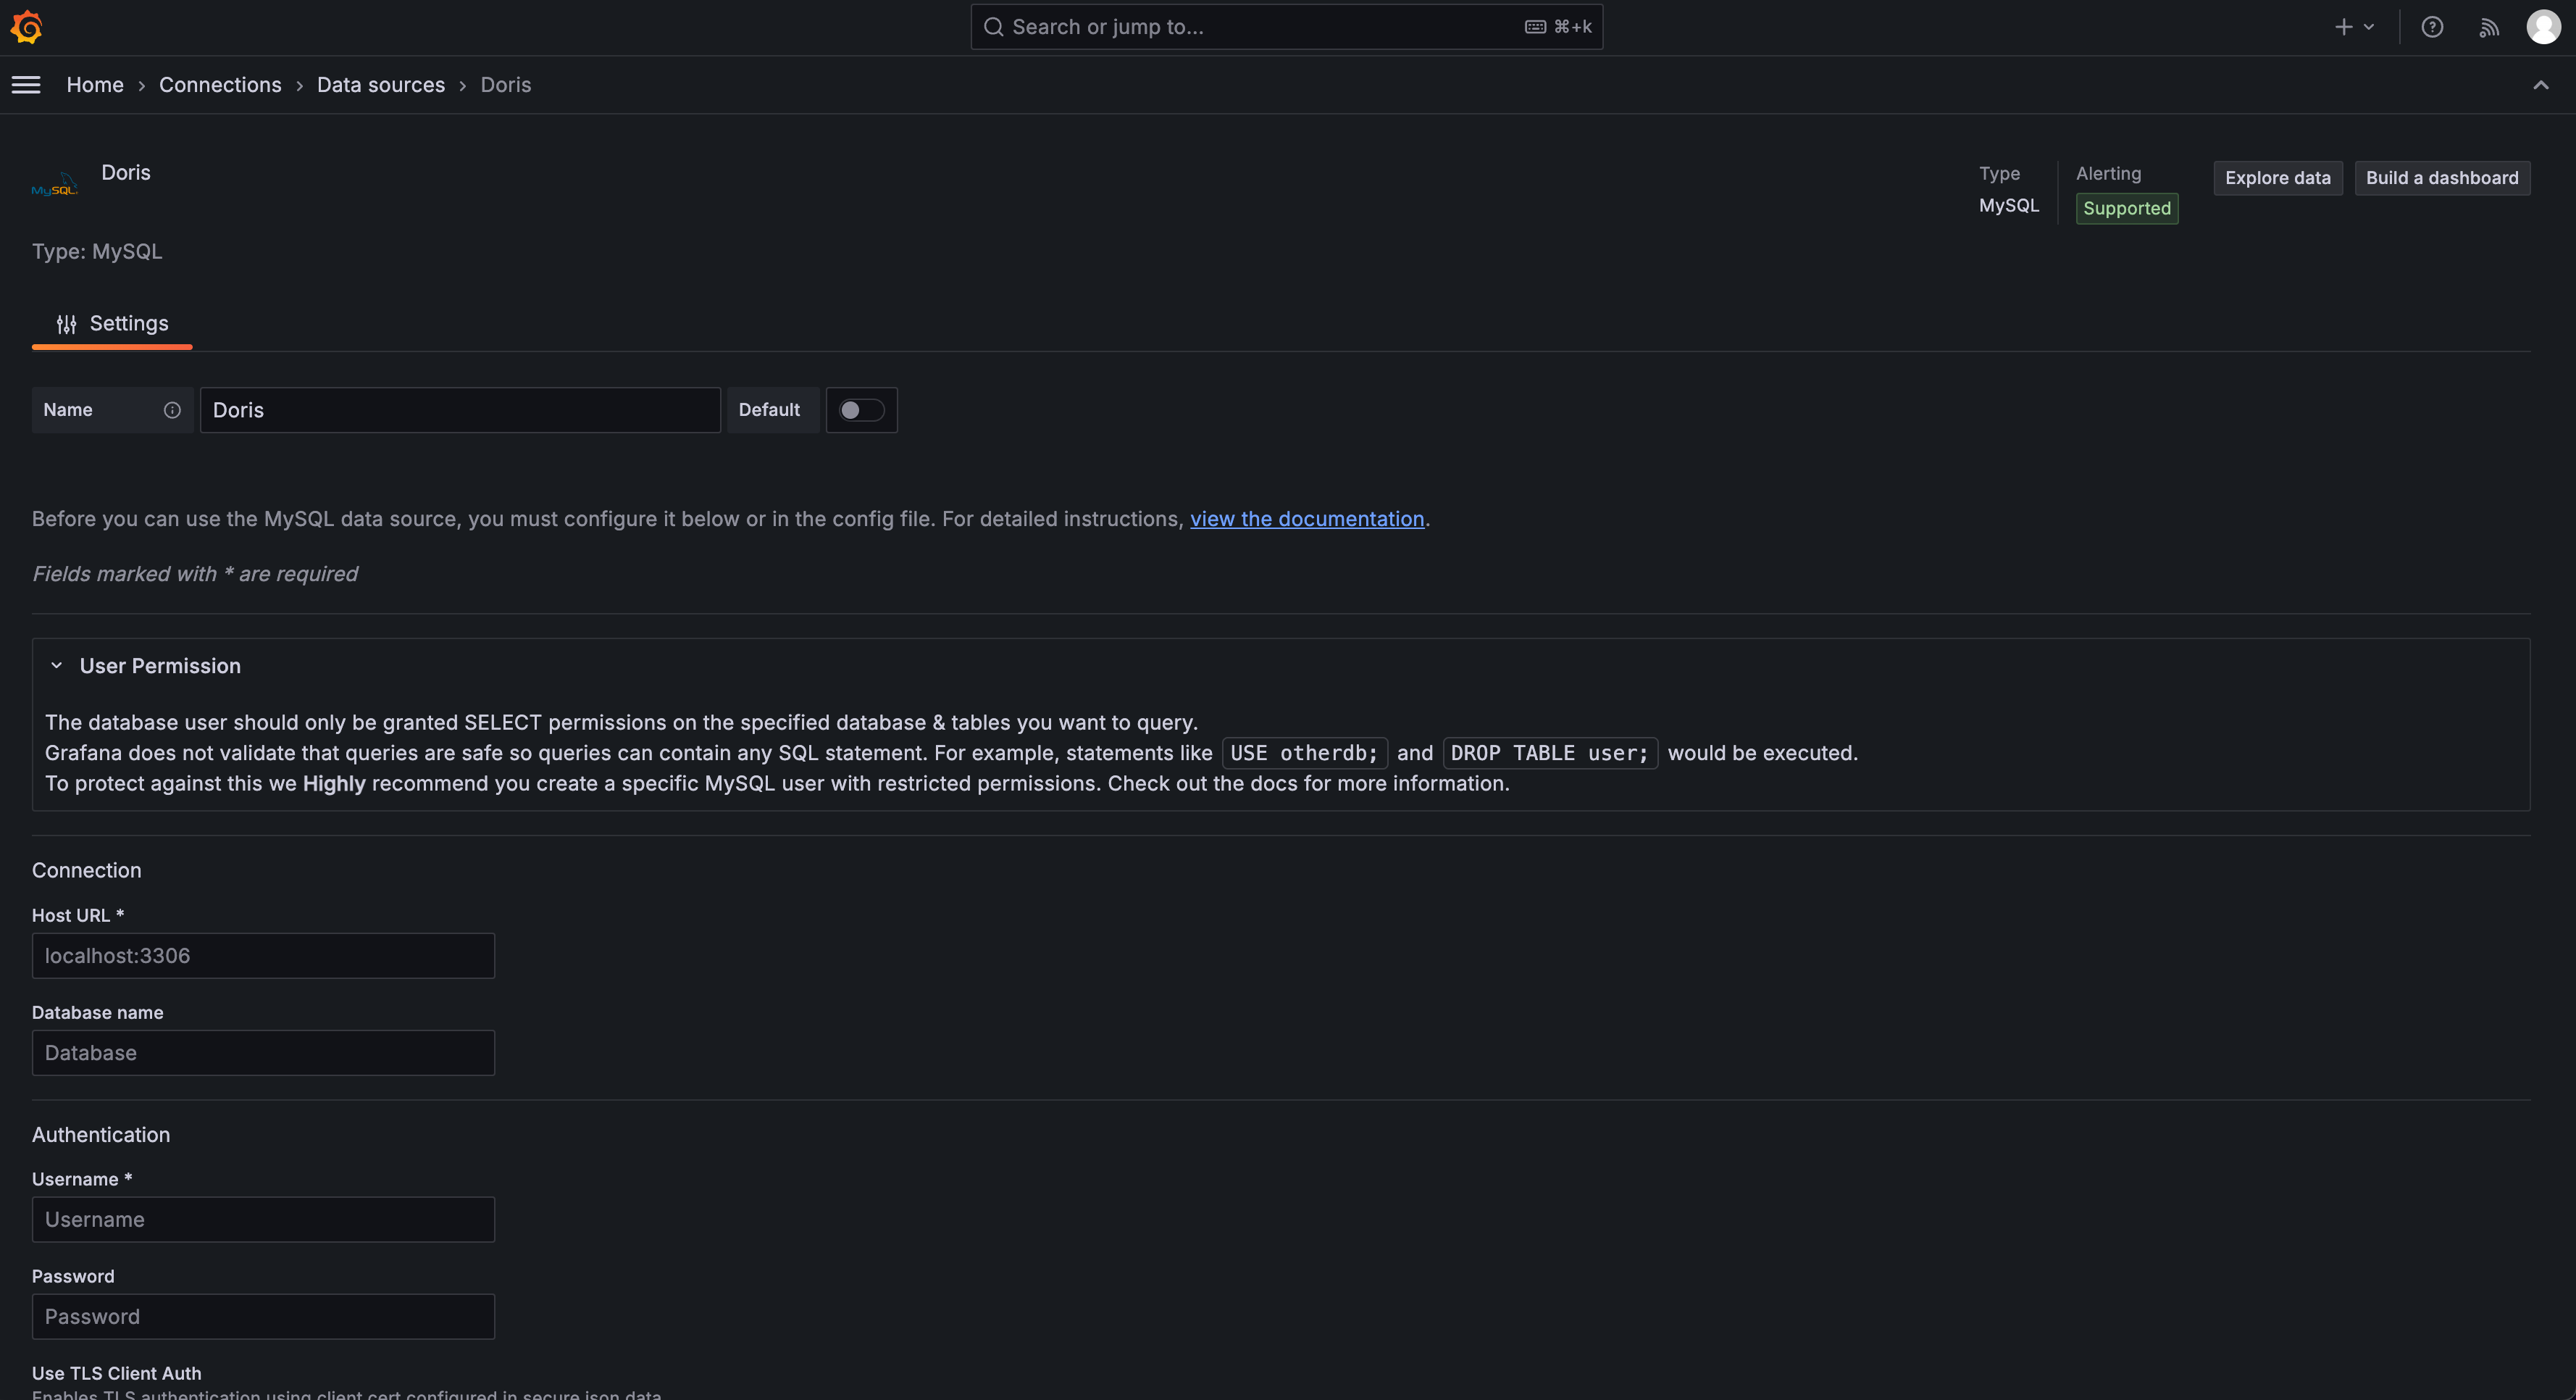Open the hamburger navigation menu

(x=26, y=85)
